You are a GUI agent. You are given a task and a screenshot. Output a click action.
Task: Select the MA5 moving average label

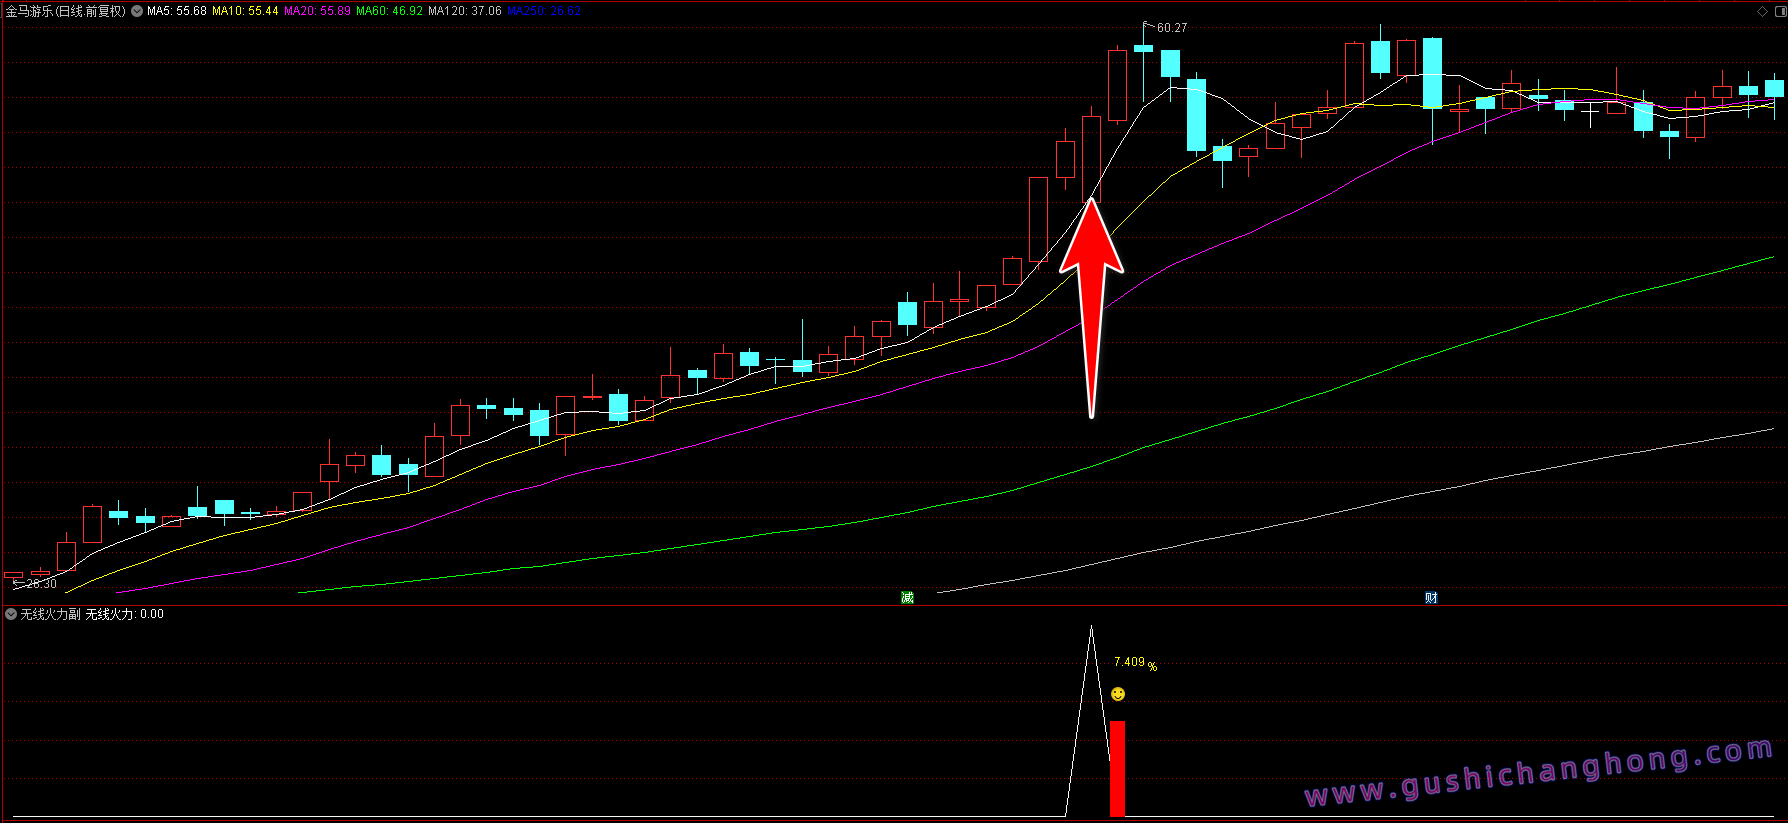[176, 11]
